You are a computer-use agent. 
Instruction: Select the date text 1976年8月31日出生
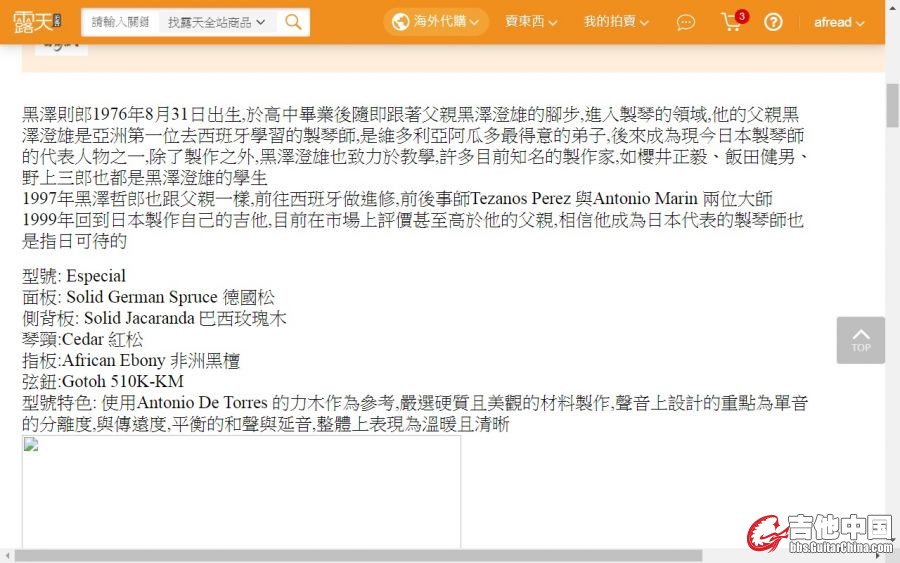(x=167, y=115)
